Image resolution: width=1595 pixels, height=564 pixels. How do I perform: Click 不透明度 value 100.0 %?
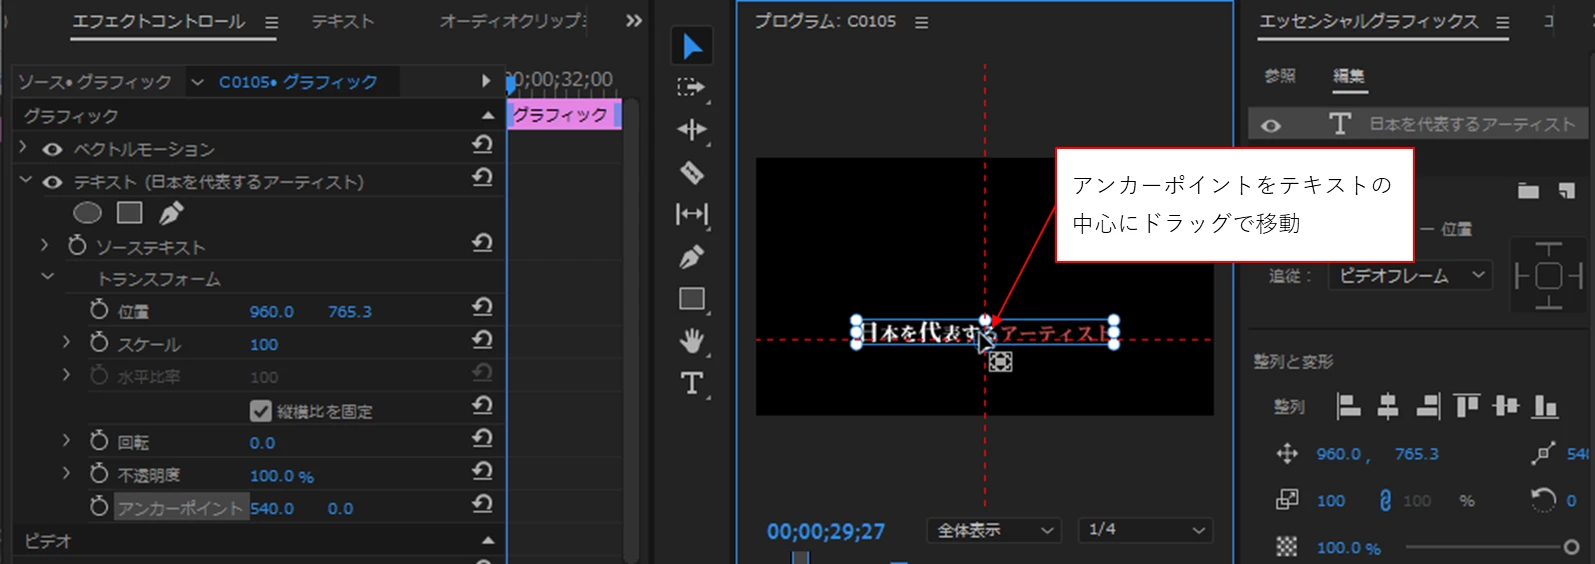click(282, 476)
